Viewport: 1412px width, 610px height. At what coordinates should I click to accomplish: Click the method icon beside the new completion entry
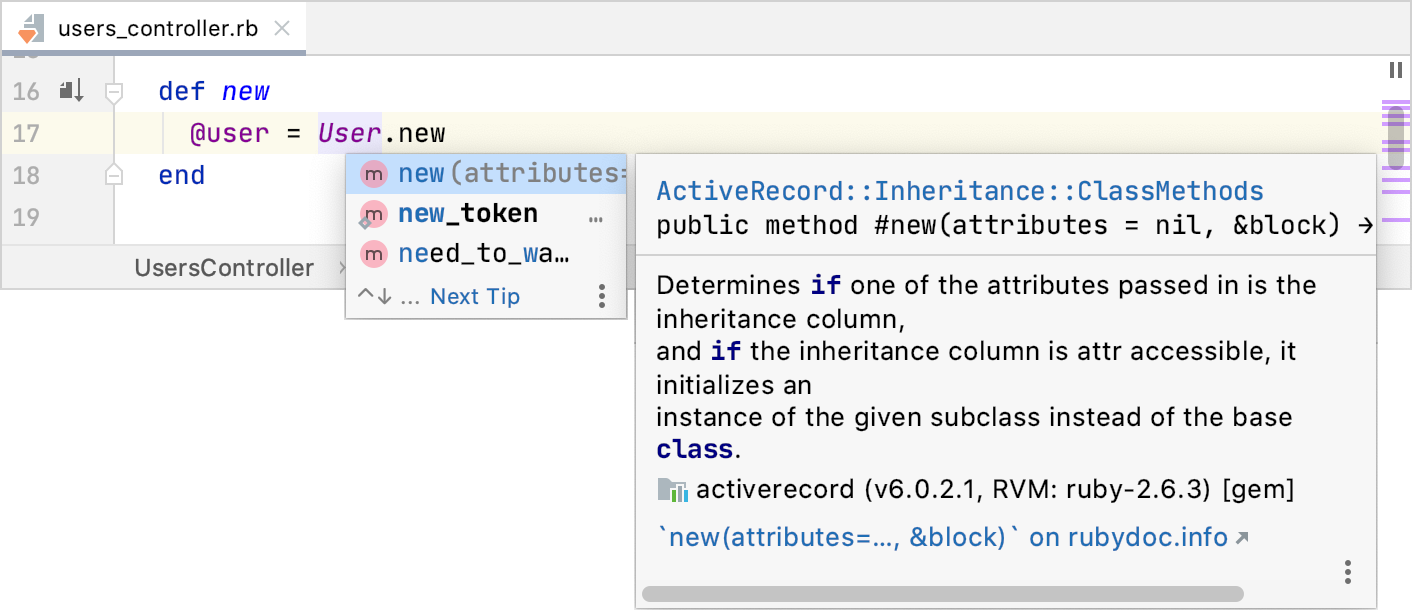coord(373,173)
